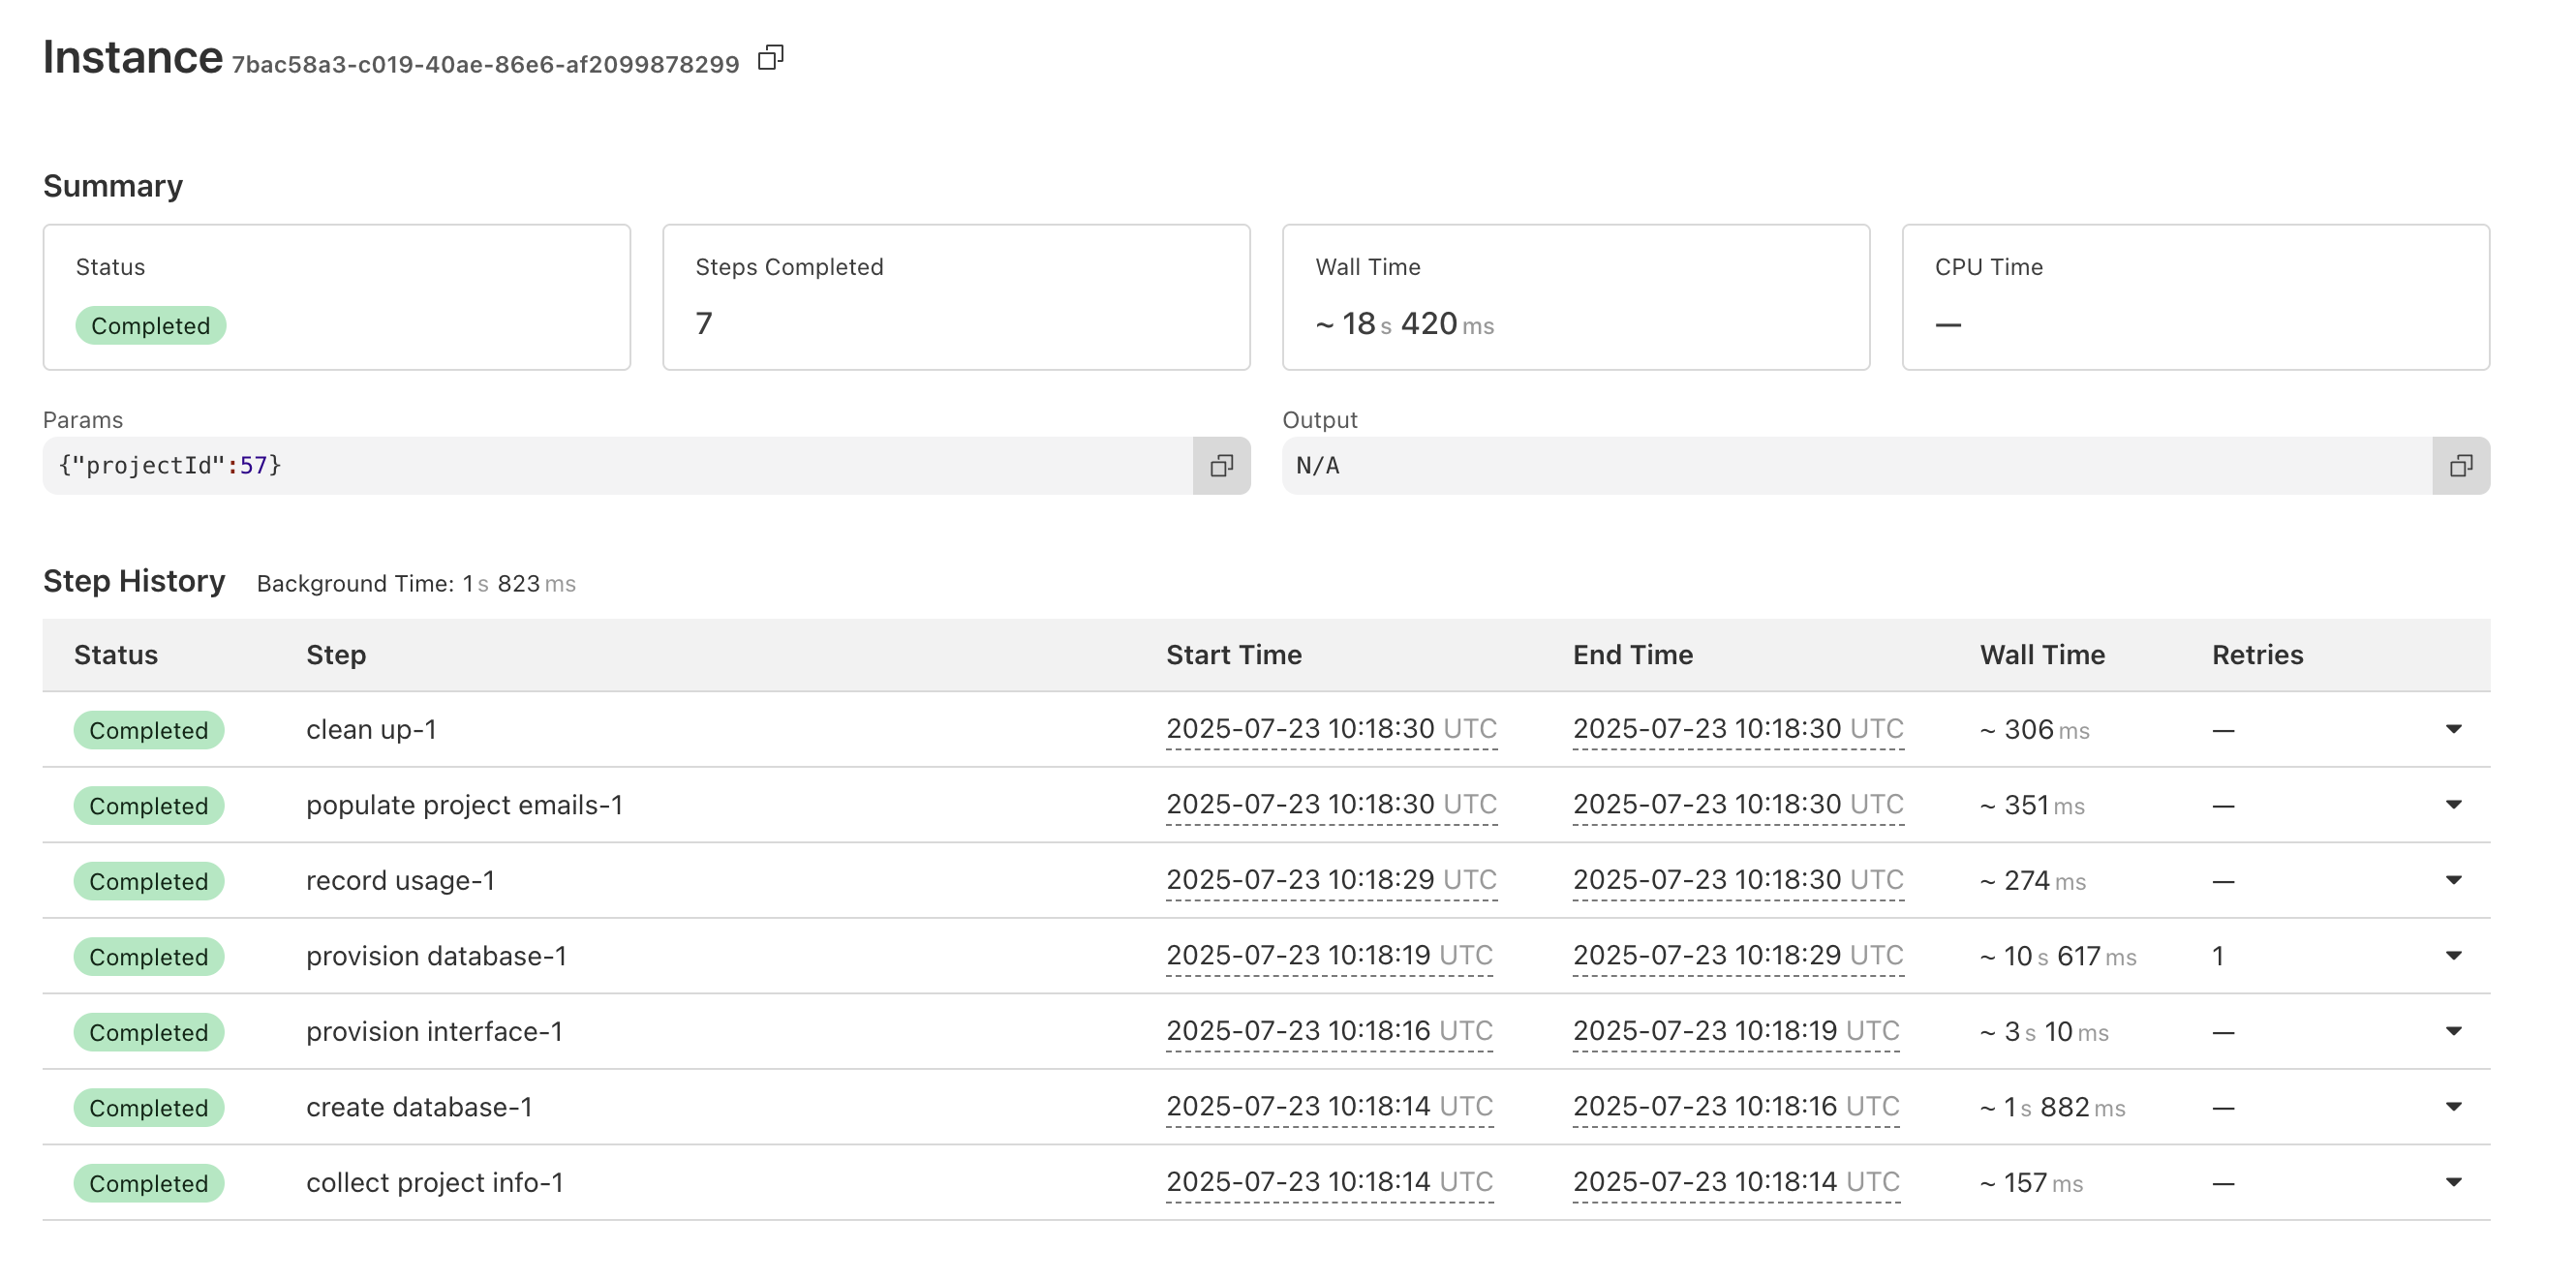Screen dimensions: 2576x1280
Task: Expand the clean up-1 step row
Action: click(2453, 729)
